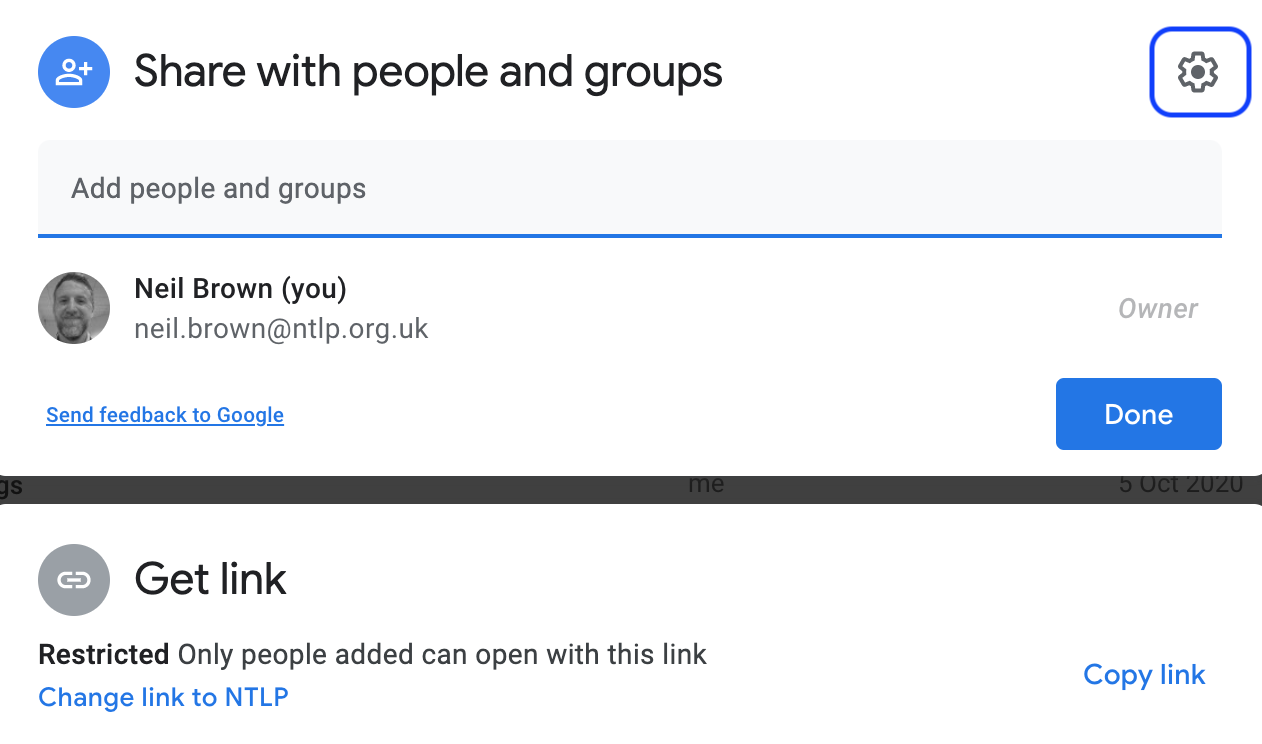
Task: Click the Get link heading
Action: click(x=211, y=579)
